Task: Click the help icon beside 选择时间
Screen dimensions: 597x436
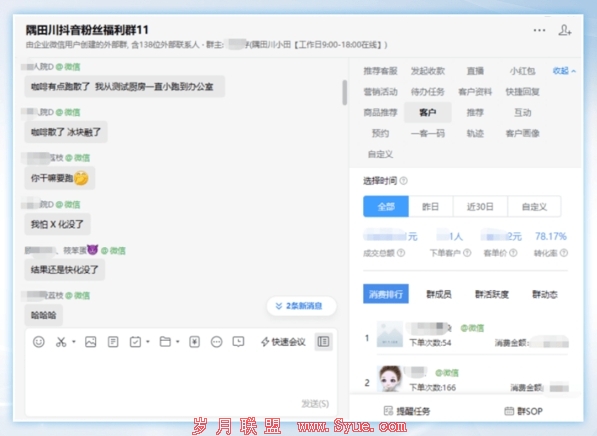Action: [x=404, y=181]
